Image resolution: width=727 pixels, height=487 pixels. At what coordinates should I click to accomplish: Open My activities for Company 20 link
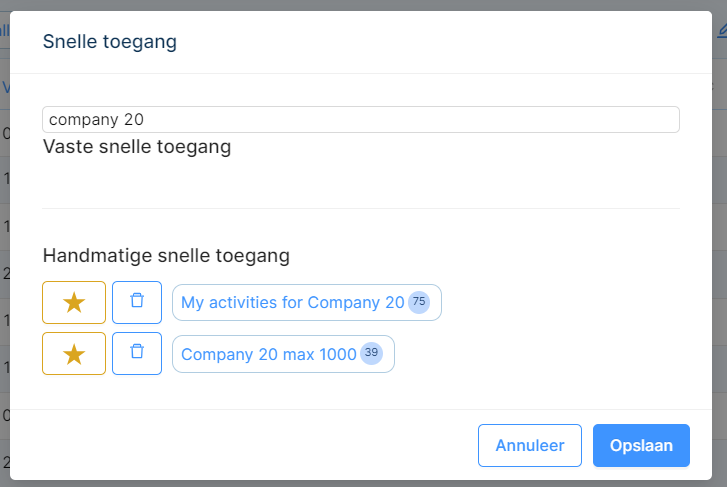point(306,302)
